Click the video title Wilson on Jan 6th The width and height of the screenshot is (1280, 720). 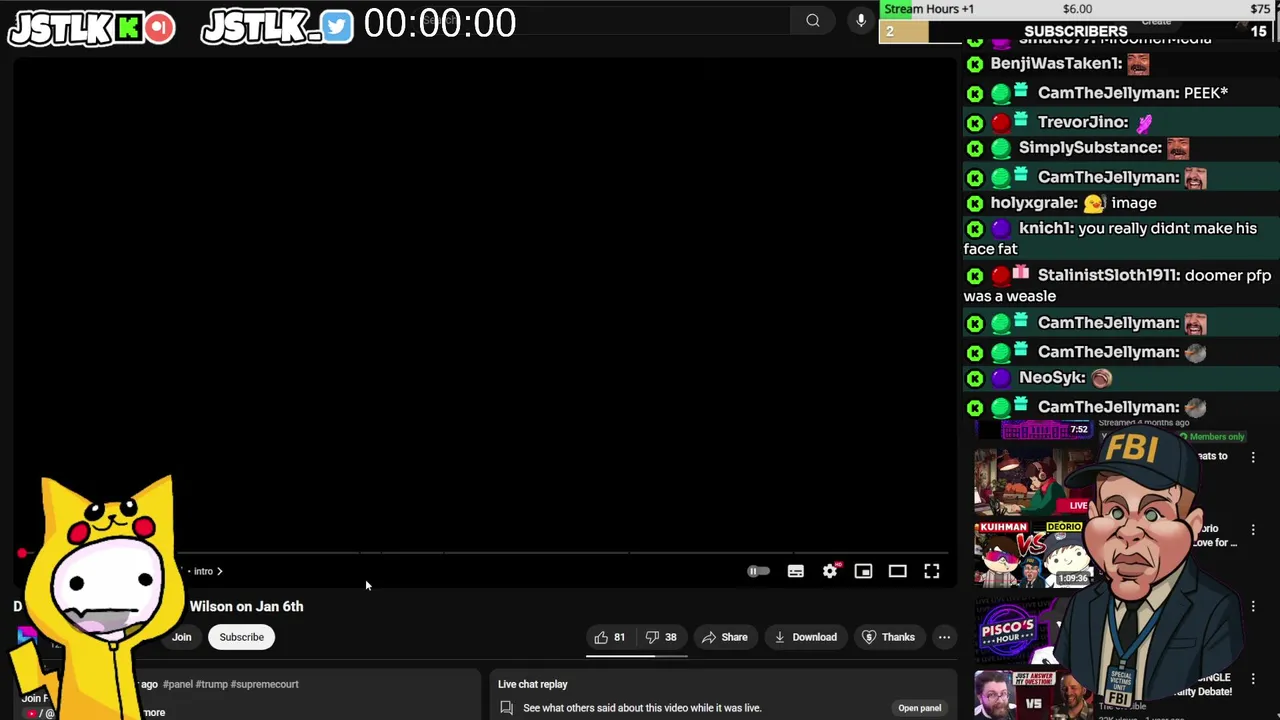(x=246, y=606)
